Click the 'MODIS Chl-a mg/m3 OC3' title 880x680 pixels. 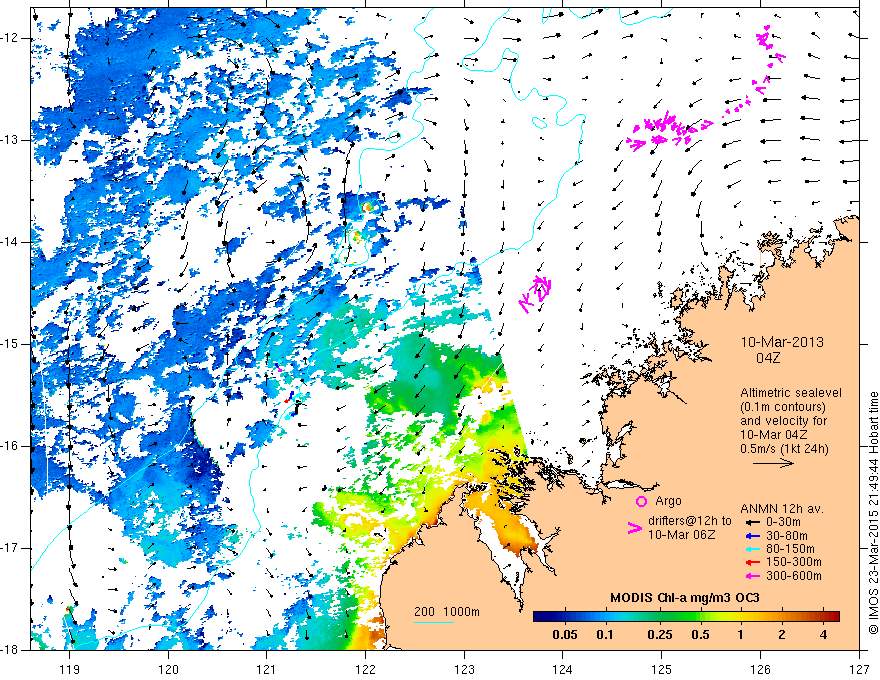685,598
